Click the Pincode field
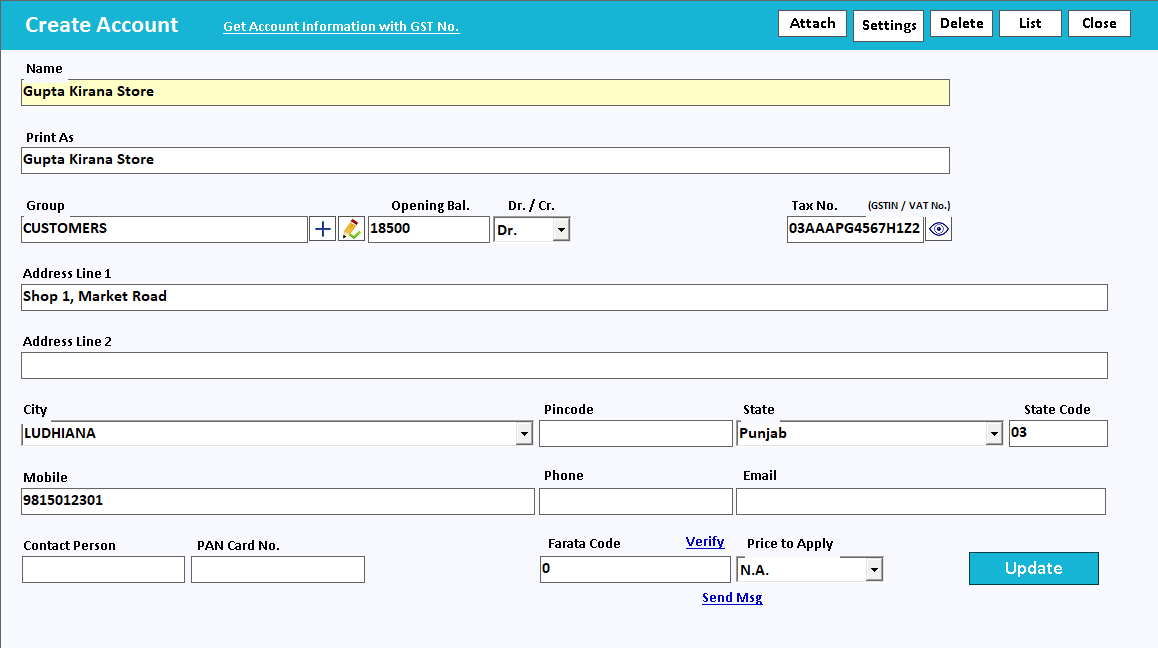The width and height of the screenshot is (1158, 648). click(x=635, y=433)
